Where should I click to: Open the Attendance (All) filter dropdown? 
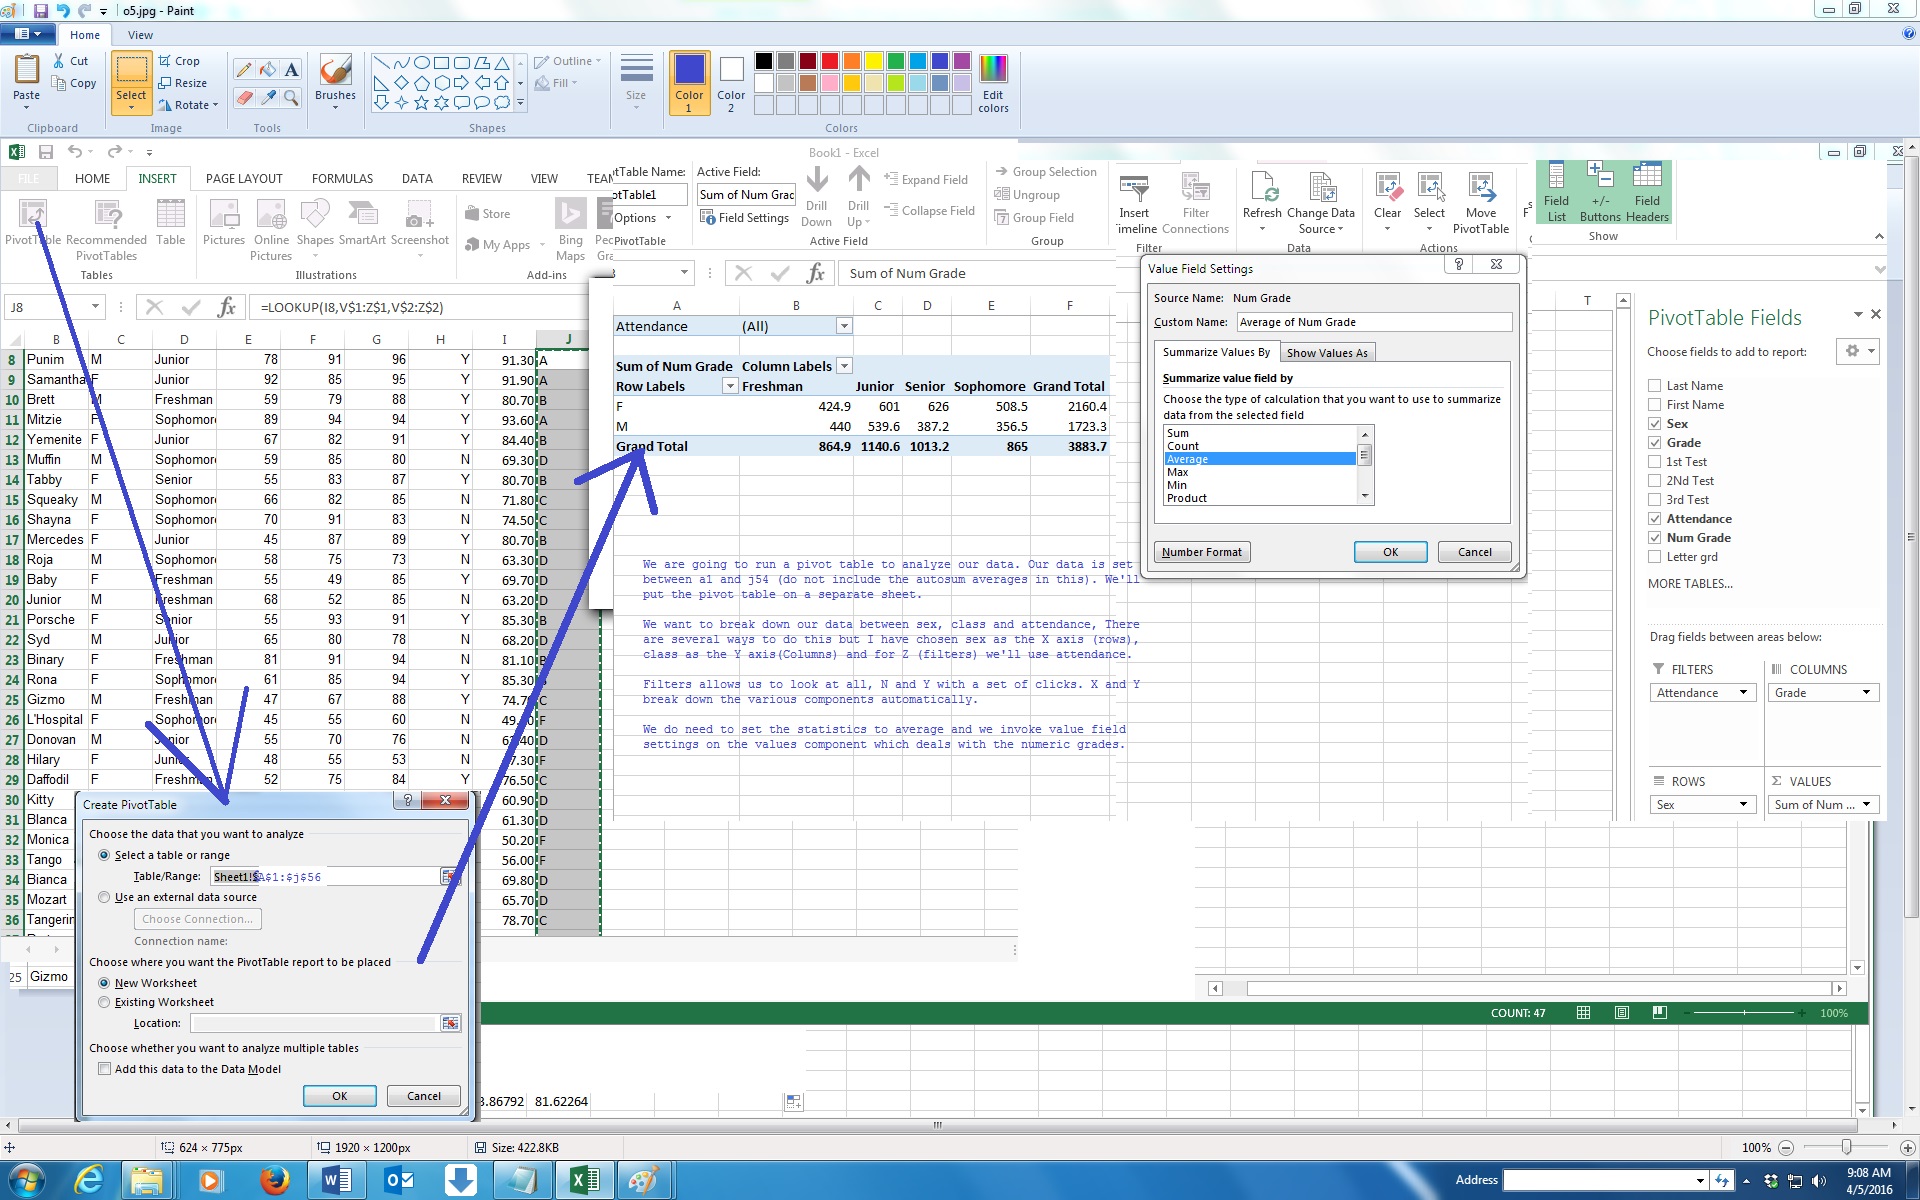[x=844, y=327]
